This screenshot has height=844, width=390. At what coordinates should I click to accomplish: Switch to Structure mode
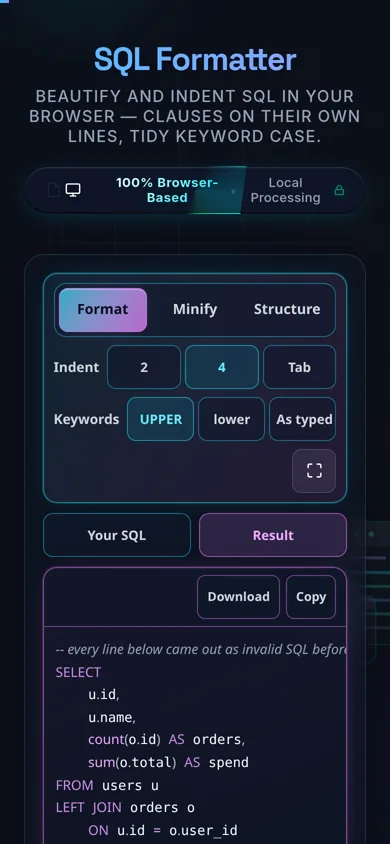tap(287, 310)
